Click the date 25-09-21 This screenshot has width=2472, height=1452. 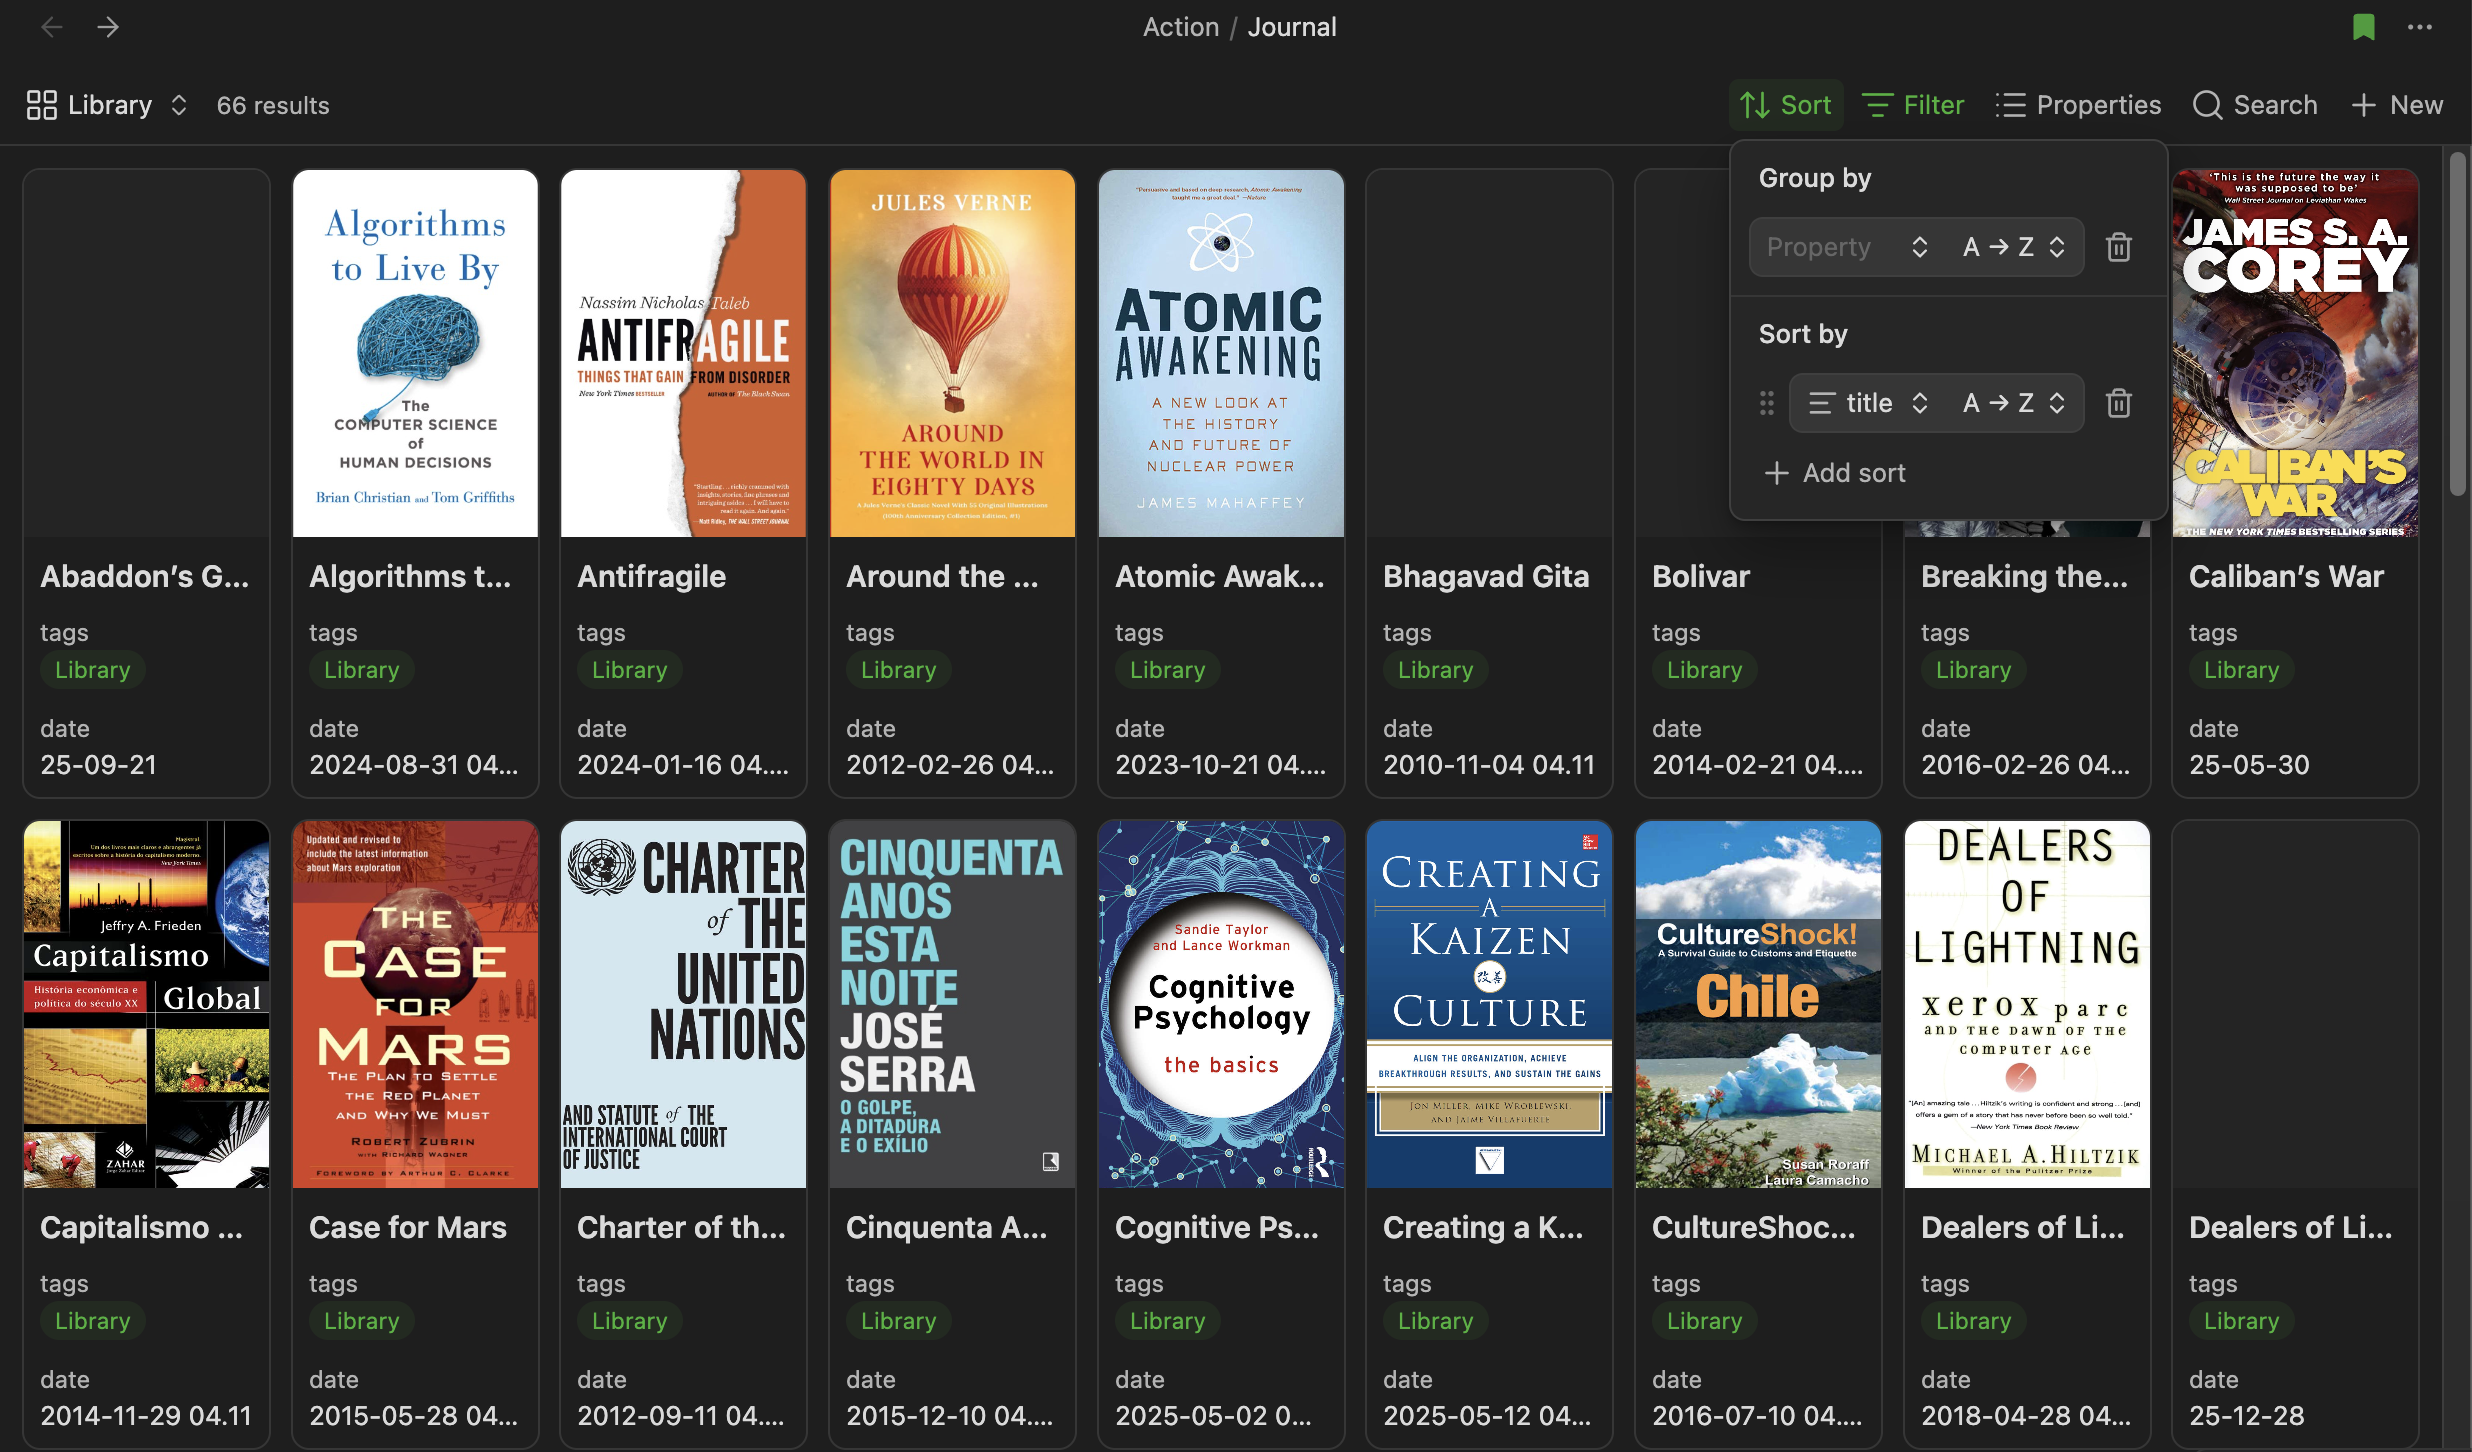tap(99, 765)
